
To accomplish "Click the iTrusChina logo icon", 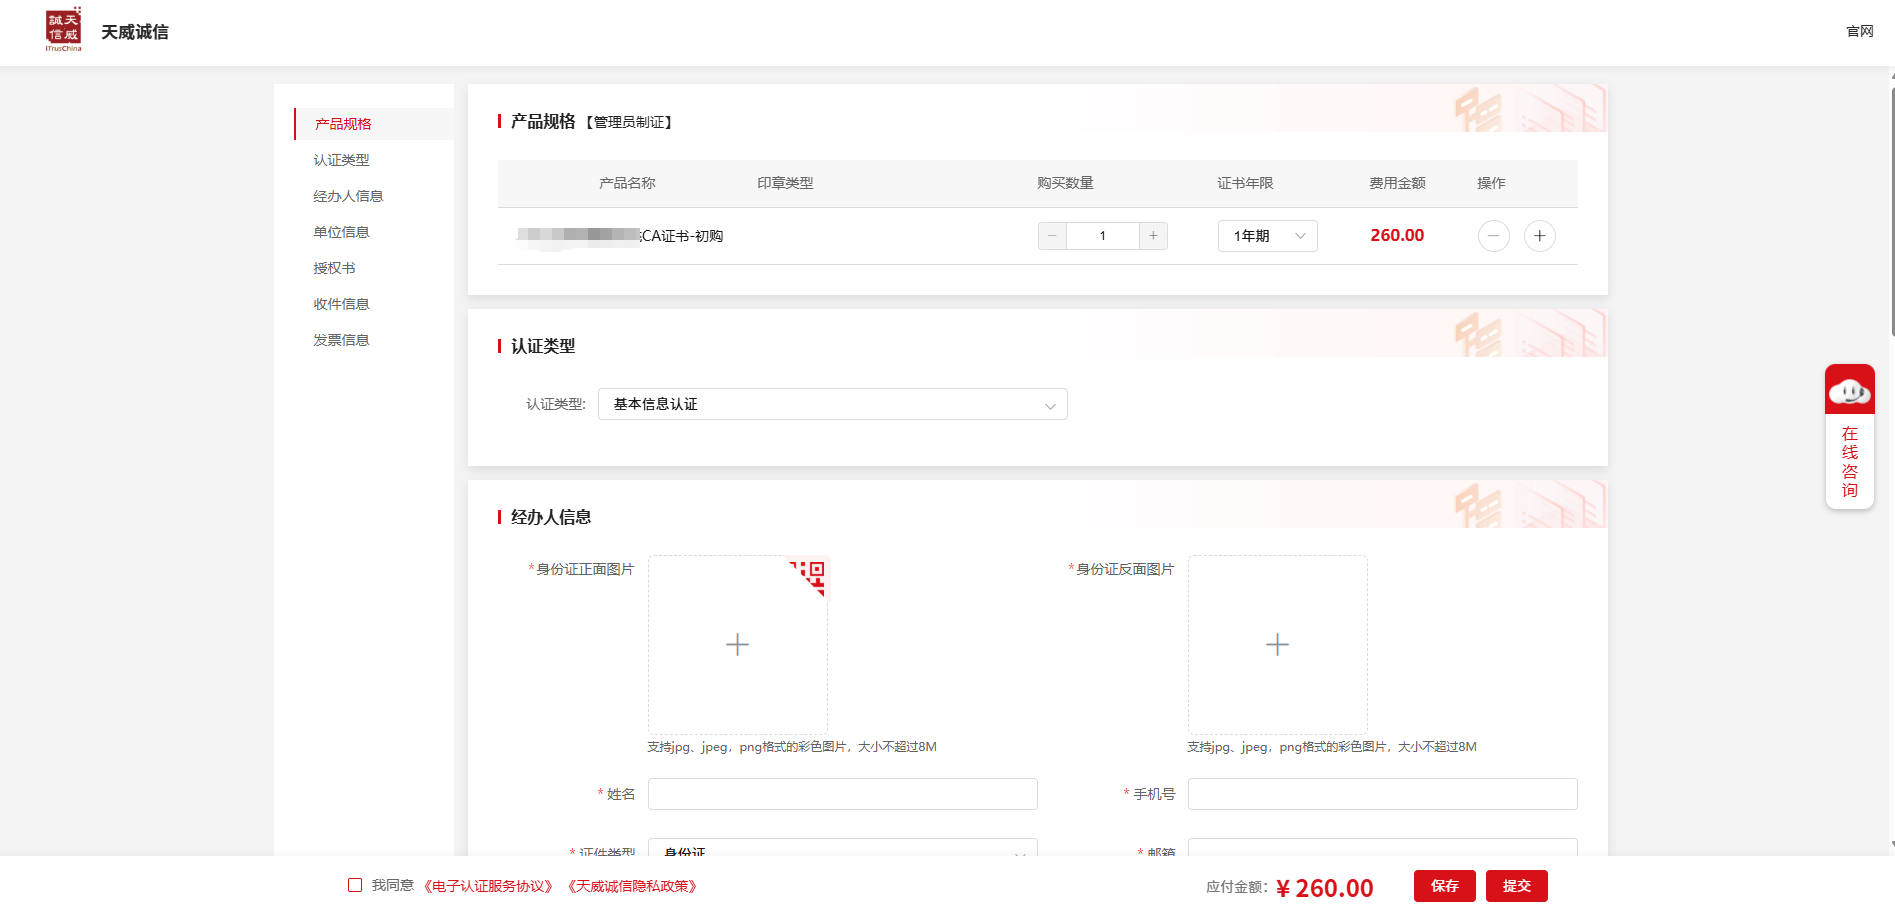I will coord(63,30).
